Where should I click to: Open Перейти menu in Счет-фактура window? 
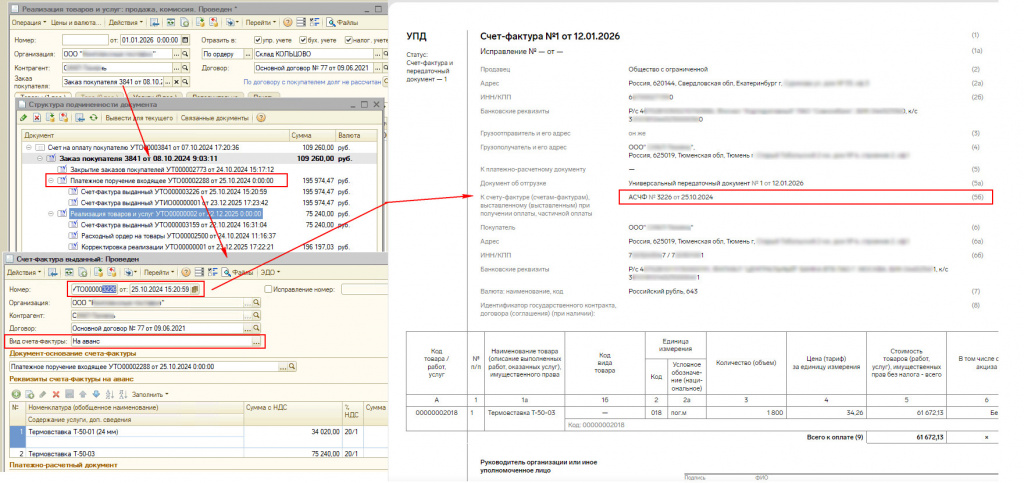159,272
